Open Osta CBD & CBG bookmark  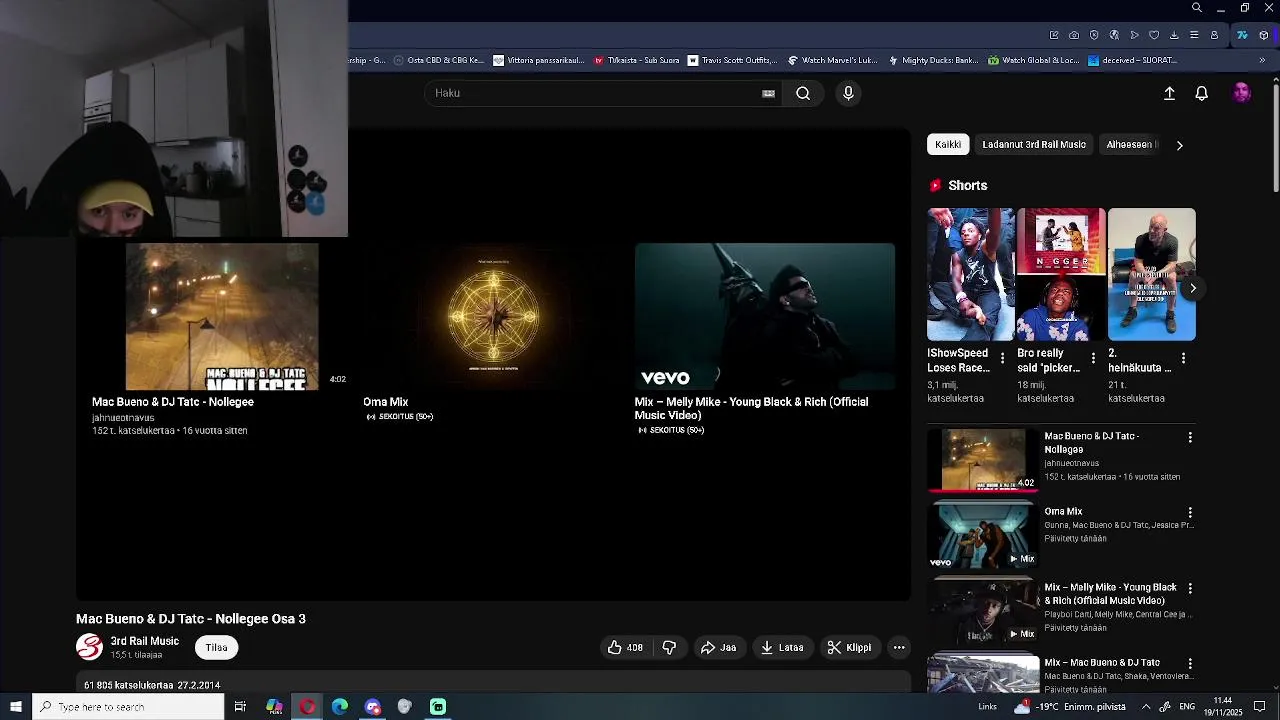(x=439, y=60)
